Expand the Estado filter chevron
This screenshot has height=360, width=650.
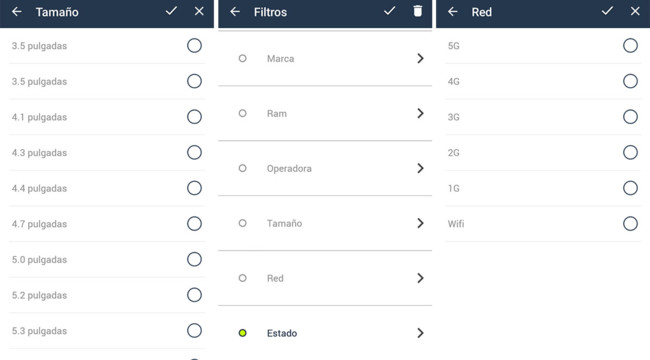point(420,333)
